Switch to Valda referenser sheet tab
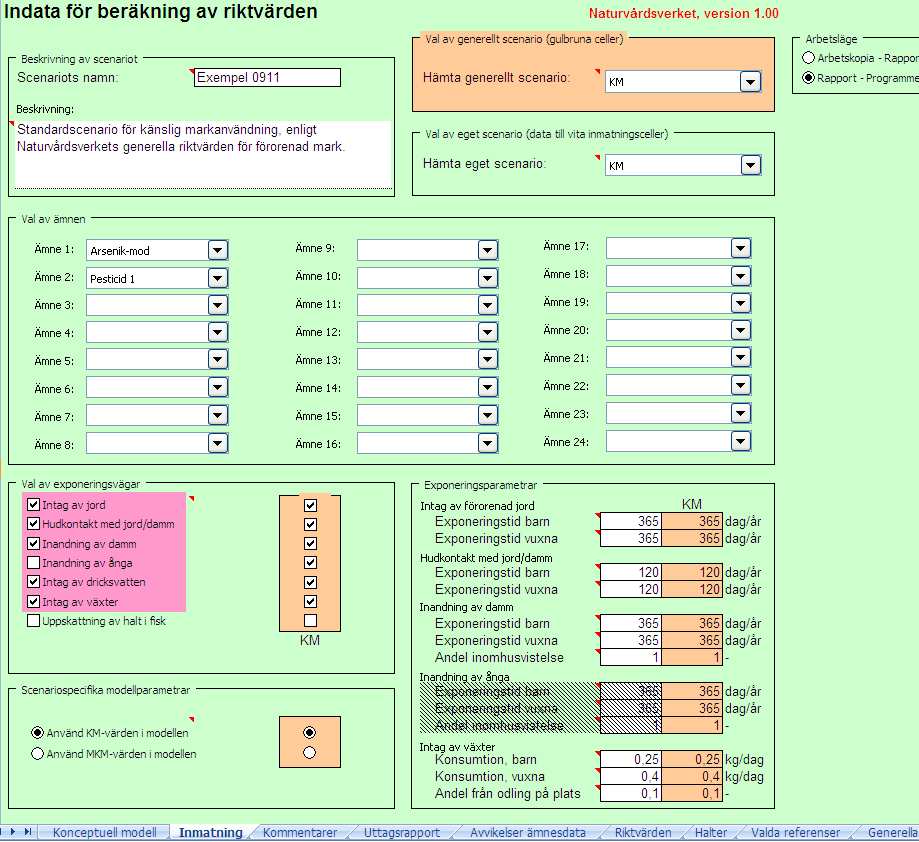Viewport: 919px width, 842px height. (x=795, y=832)
